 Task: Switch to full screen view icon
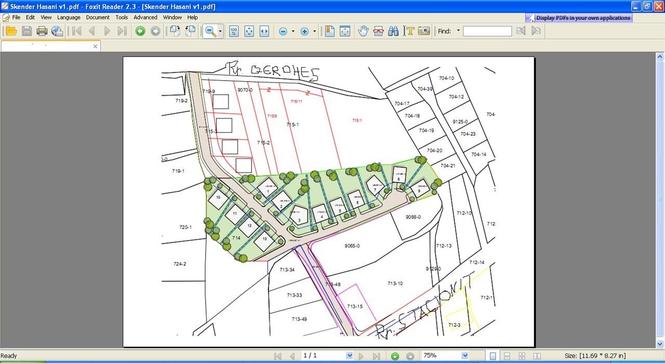click(345, 31)
